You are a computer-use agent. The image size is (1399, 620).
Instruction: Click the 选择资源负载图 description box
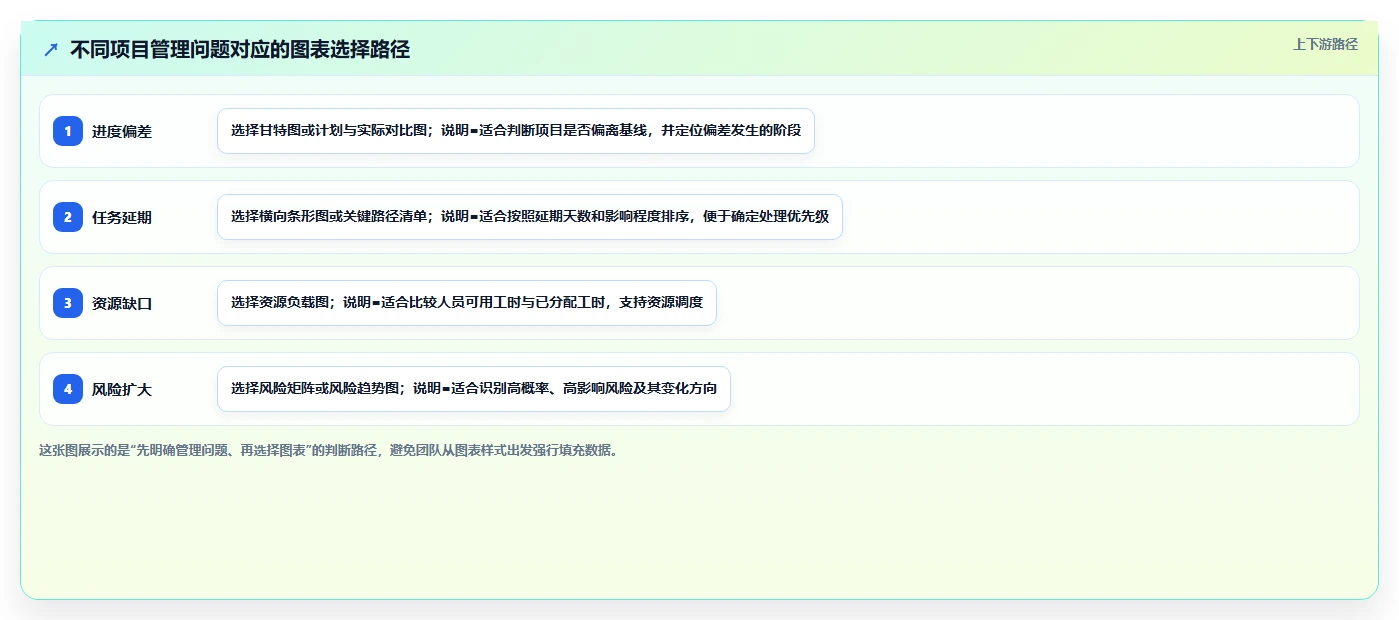467,303
